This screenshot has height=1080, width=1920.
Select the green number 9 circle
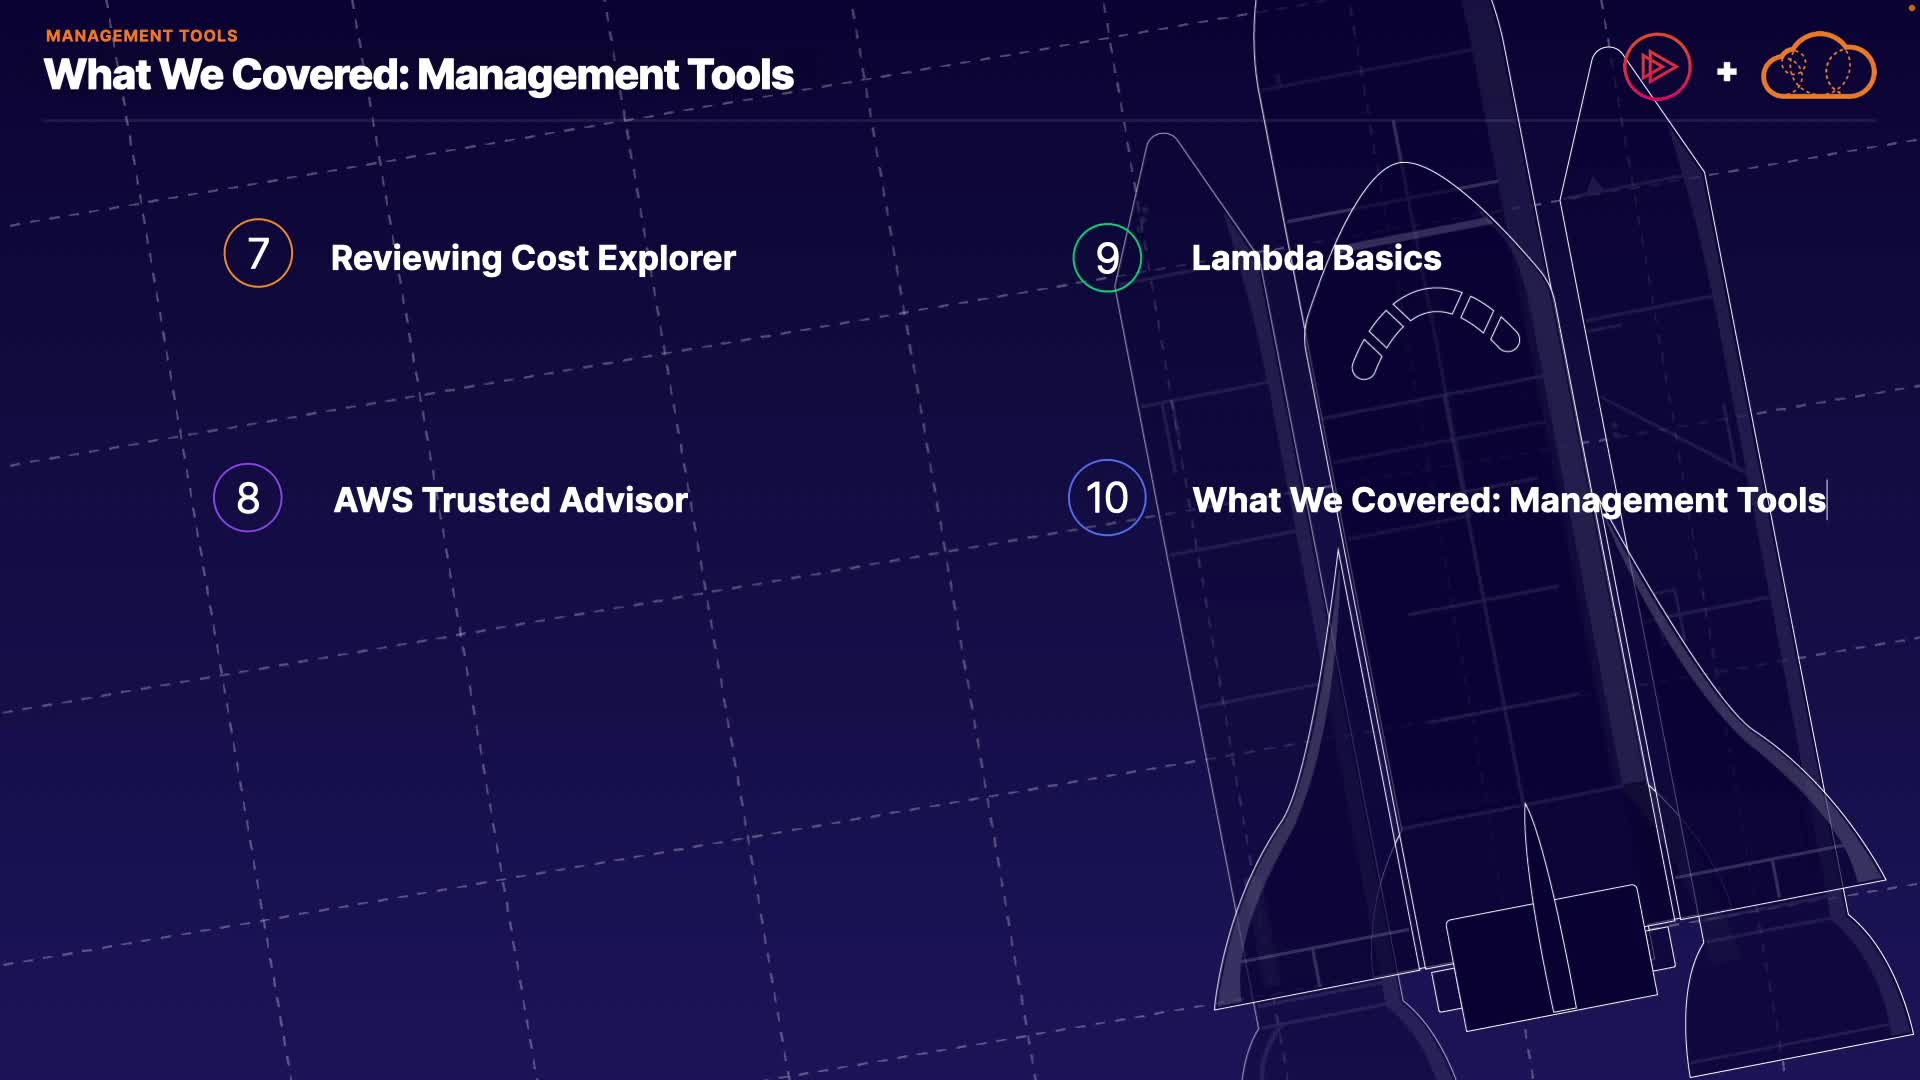tap(1107, 258)
